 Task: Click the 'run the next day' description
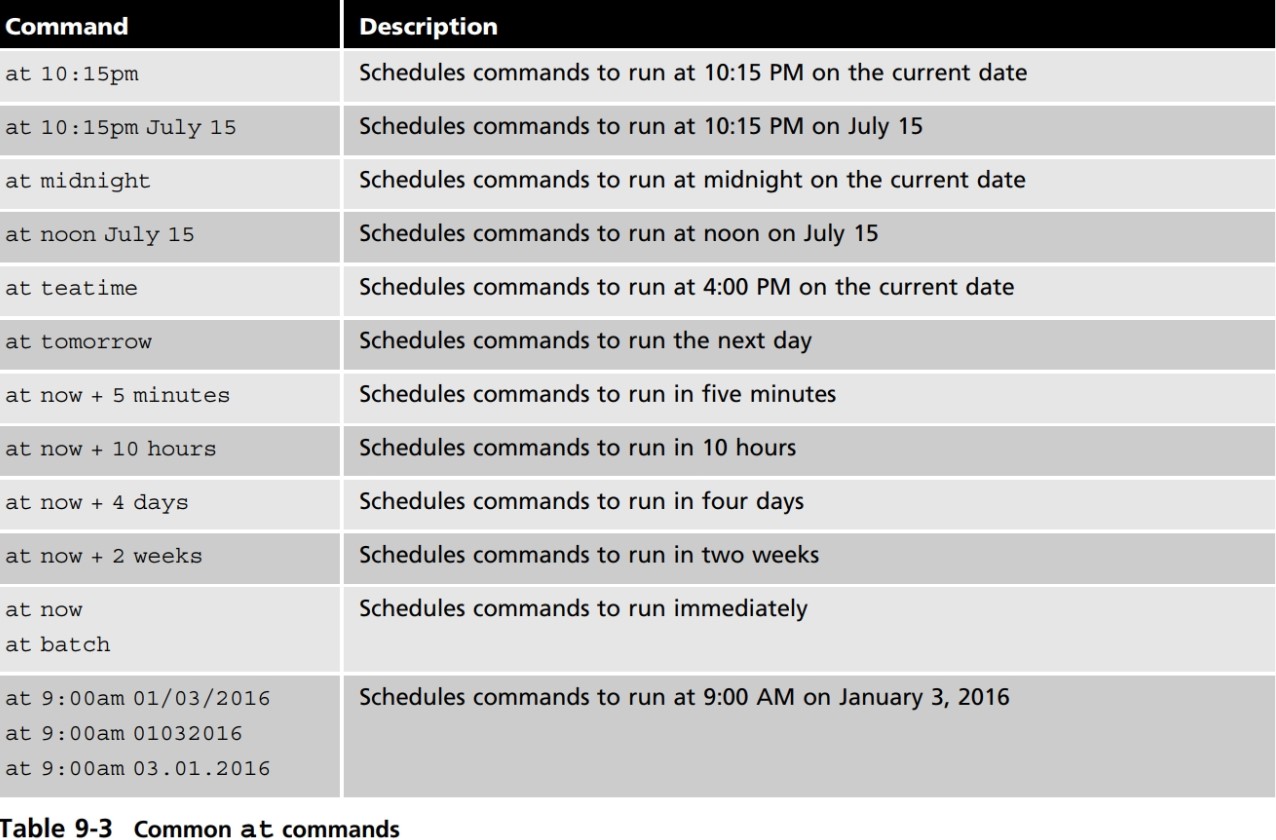tap(585, 340)
